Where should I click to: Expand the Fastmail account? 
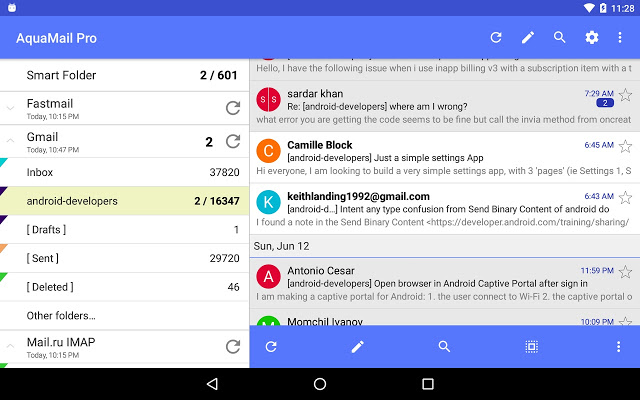pos(11,108)
